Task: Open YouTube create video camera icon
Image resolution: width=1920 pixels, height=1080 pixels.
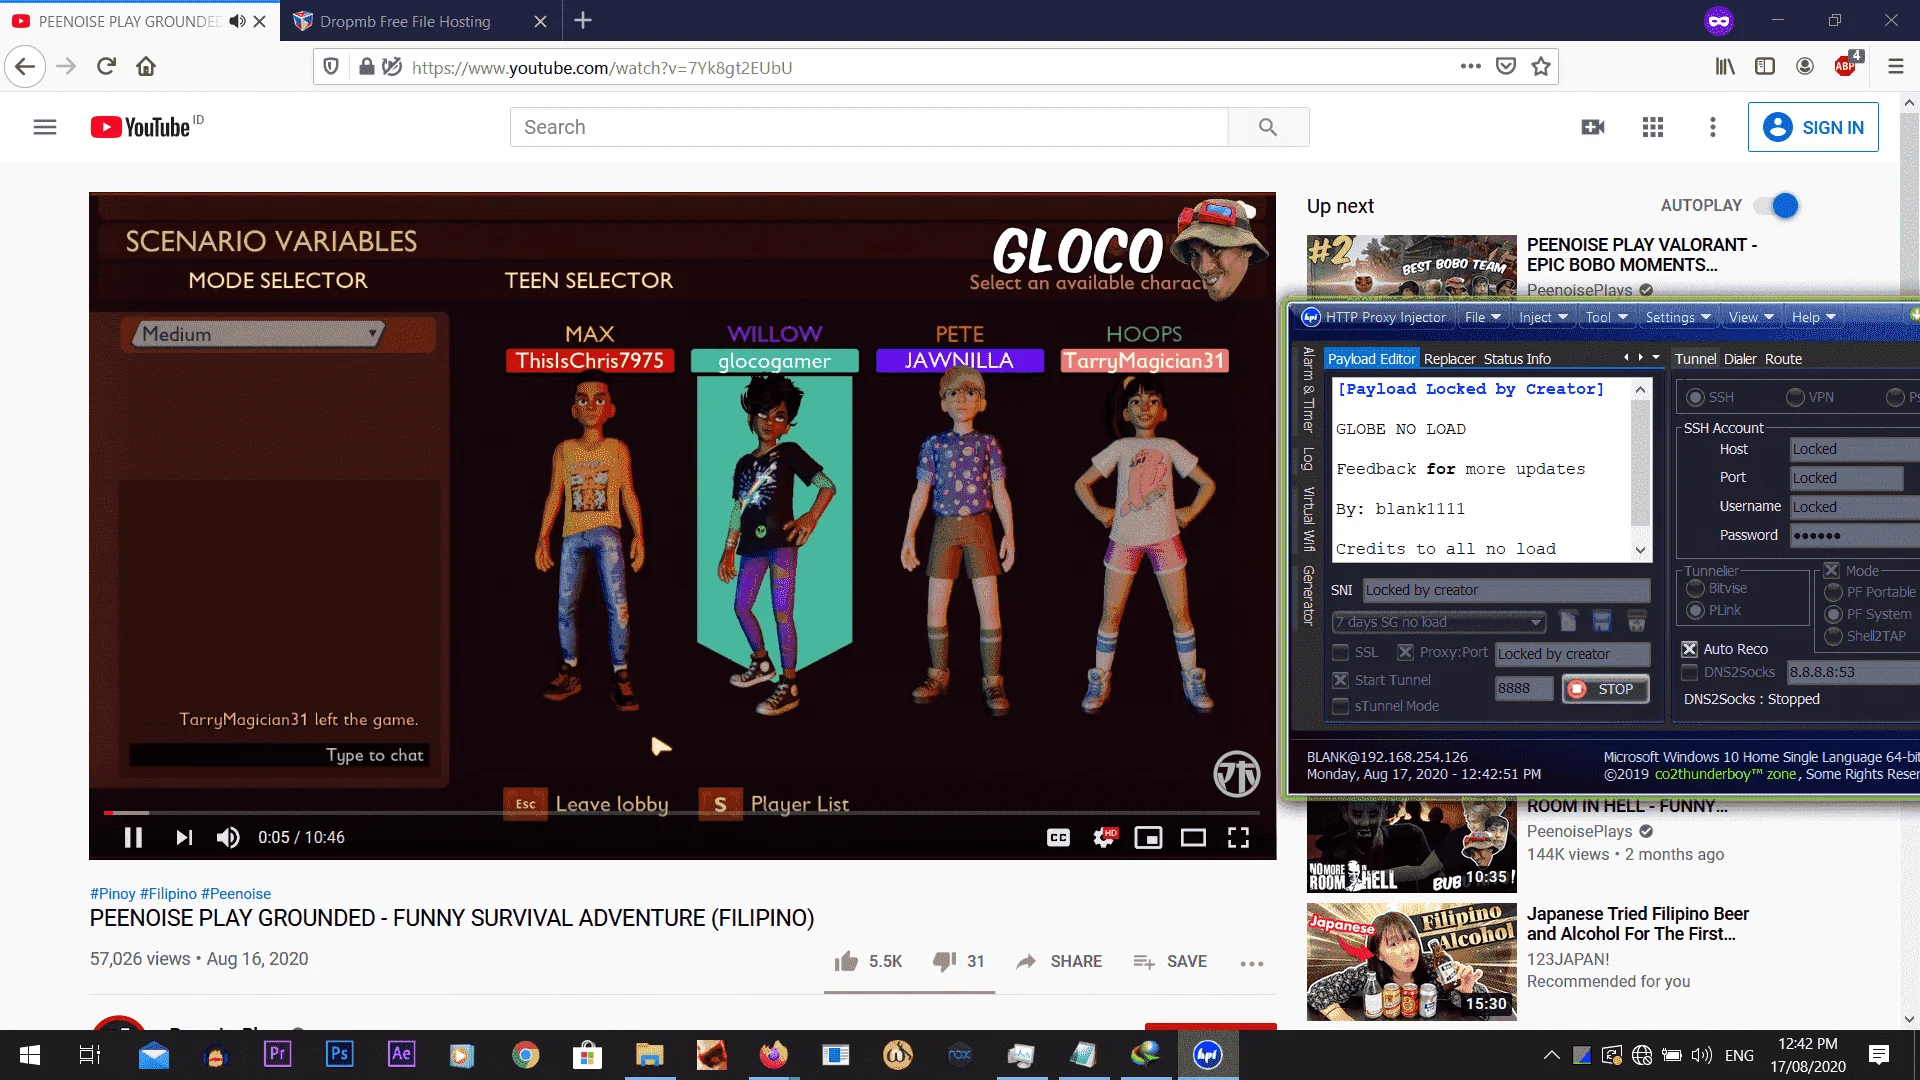Action: pyautogui.click(x=1593, y=127)
